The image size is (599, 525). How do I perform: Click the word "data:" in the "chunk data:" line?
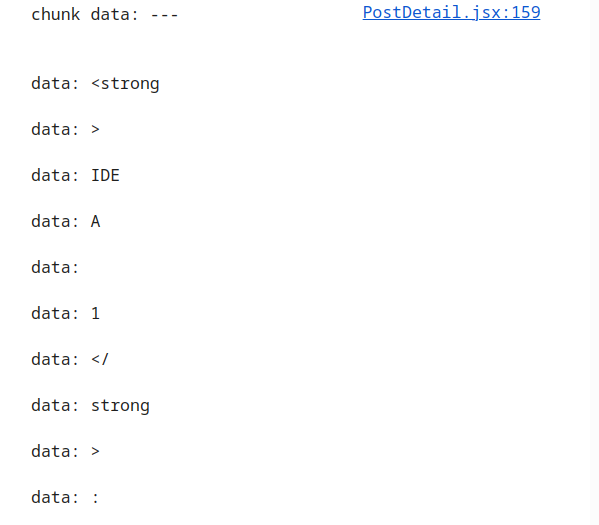[x=114, y=15]
